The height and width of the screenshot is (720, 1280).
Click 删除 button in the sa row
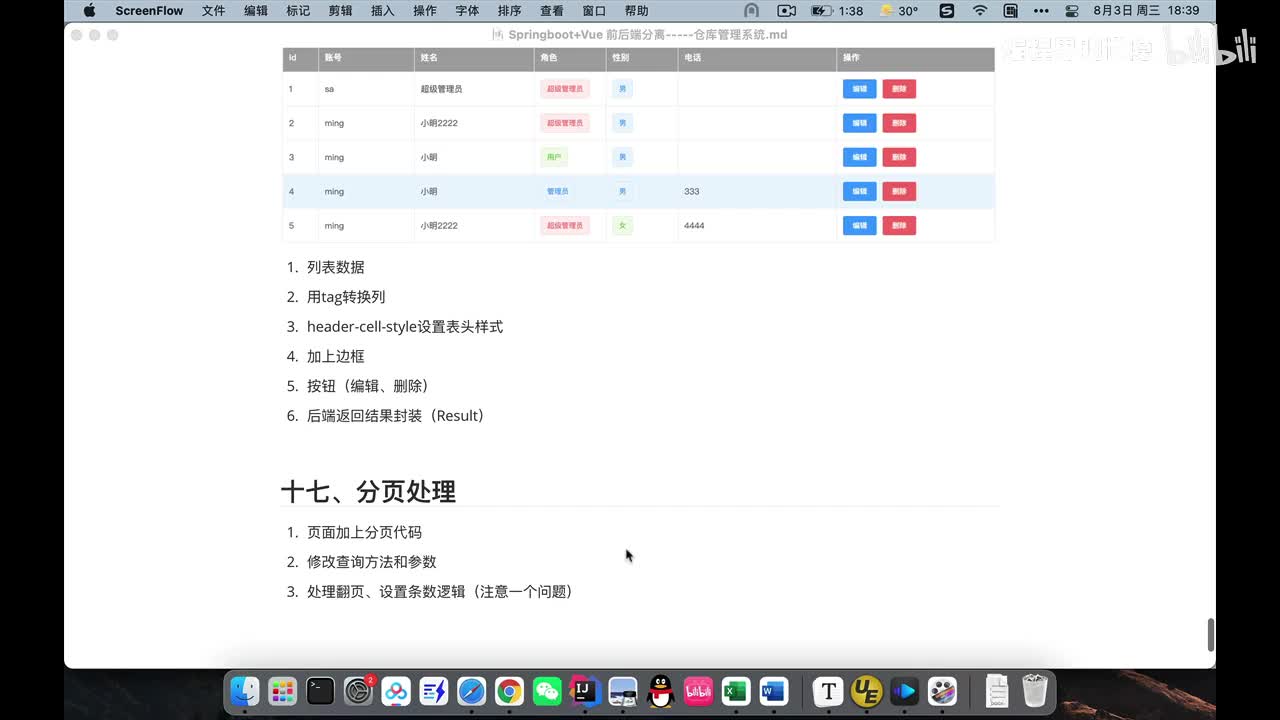pyautogui.click(x=899, y=89)
